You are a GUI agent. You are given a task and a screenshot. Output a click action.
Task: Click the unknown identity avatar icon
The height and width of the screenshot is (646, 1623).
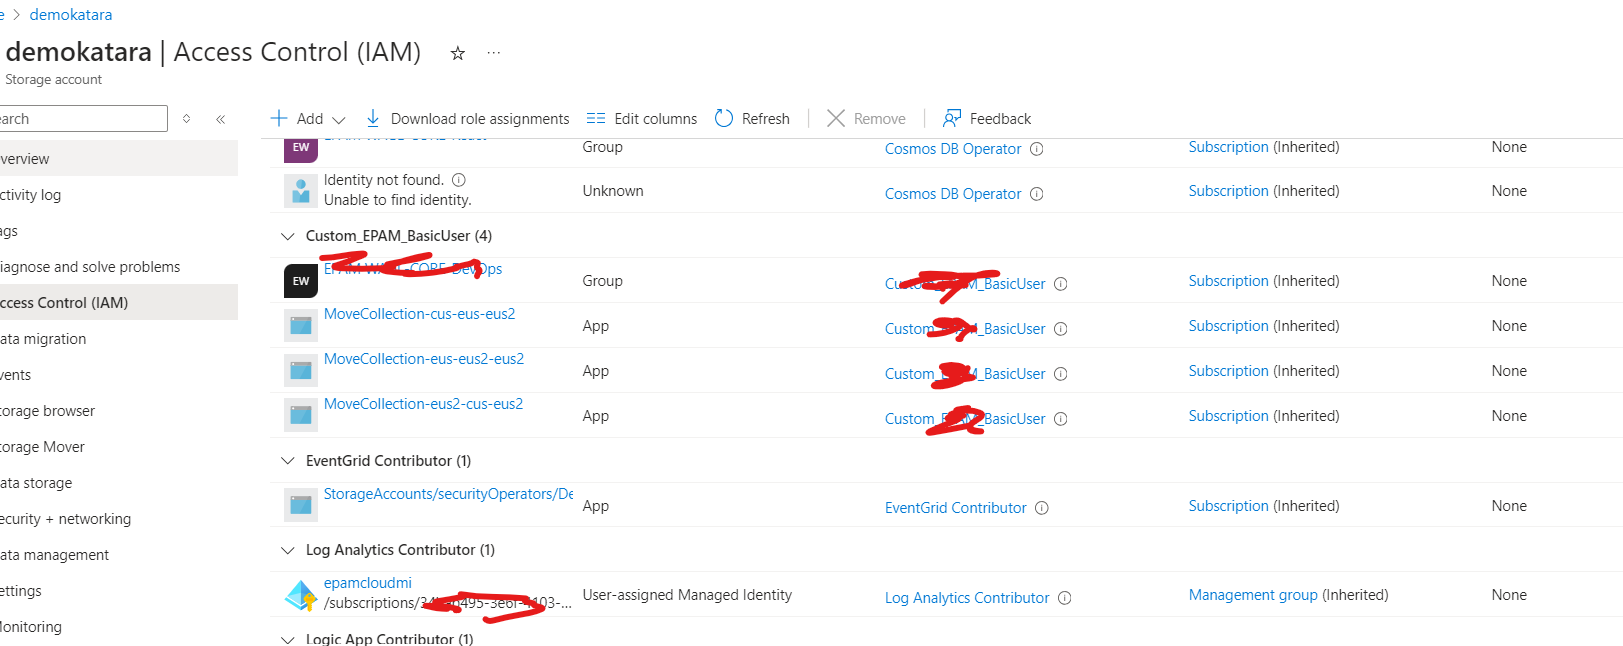pyautogui.click(x=301, y=190)
